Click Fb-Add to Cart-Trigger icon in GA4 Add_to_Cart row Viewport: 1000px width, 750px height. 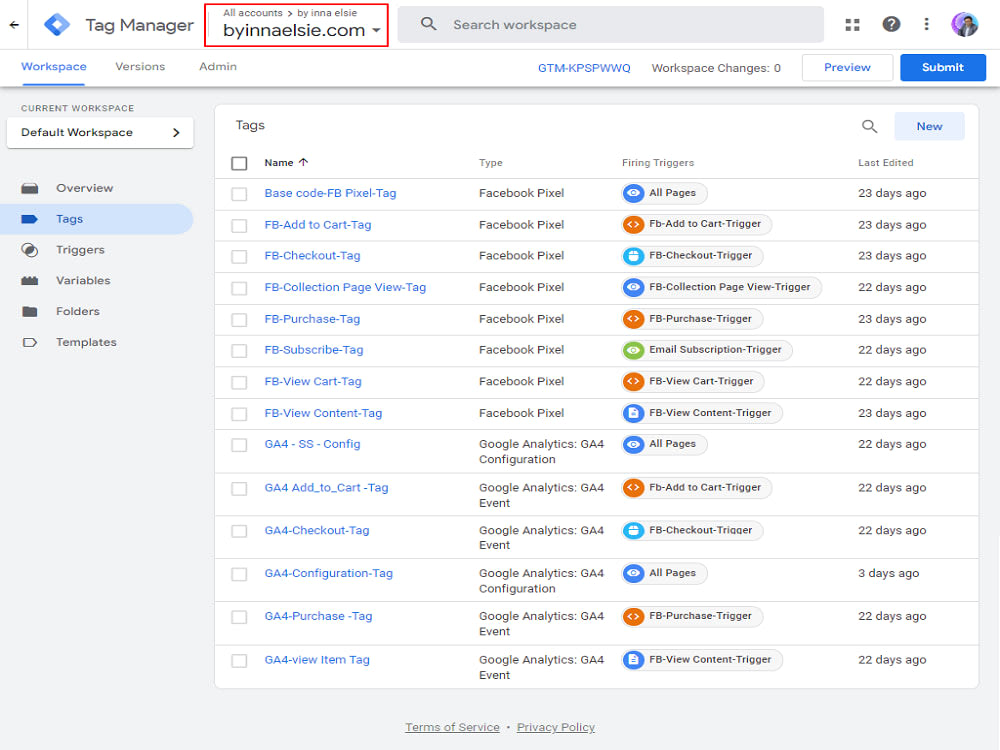pyautogui.click(x=633, y=488)
